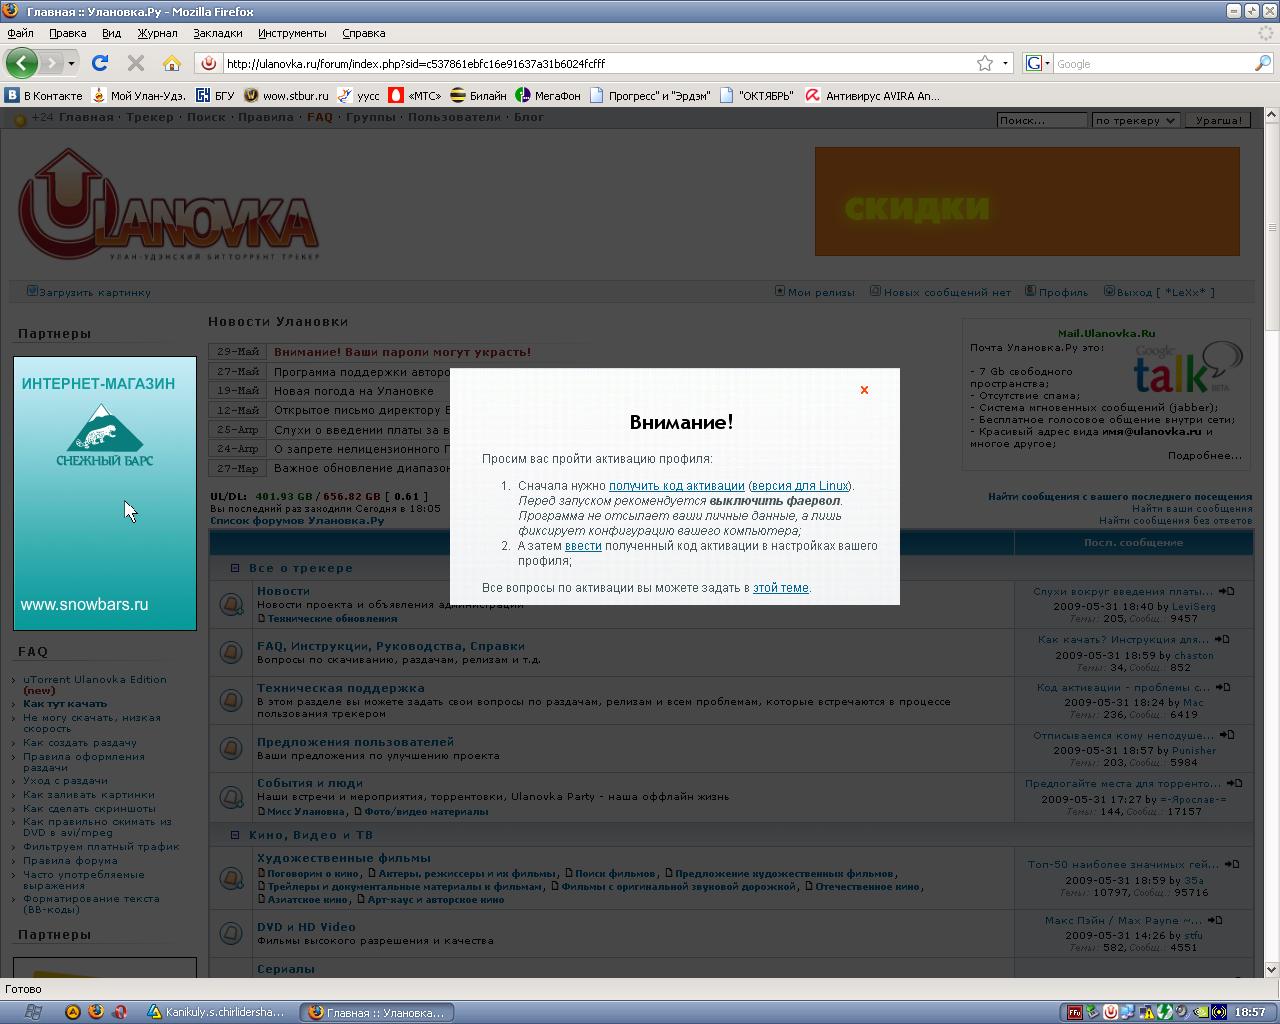
Task: Click the magnifier icon in the Google search box
Action: coord(1263,63)
